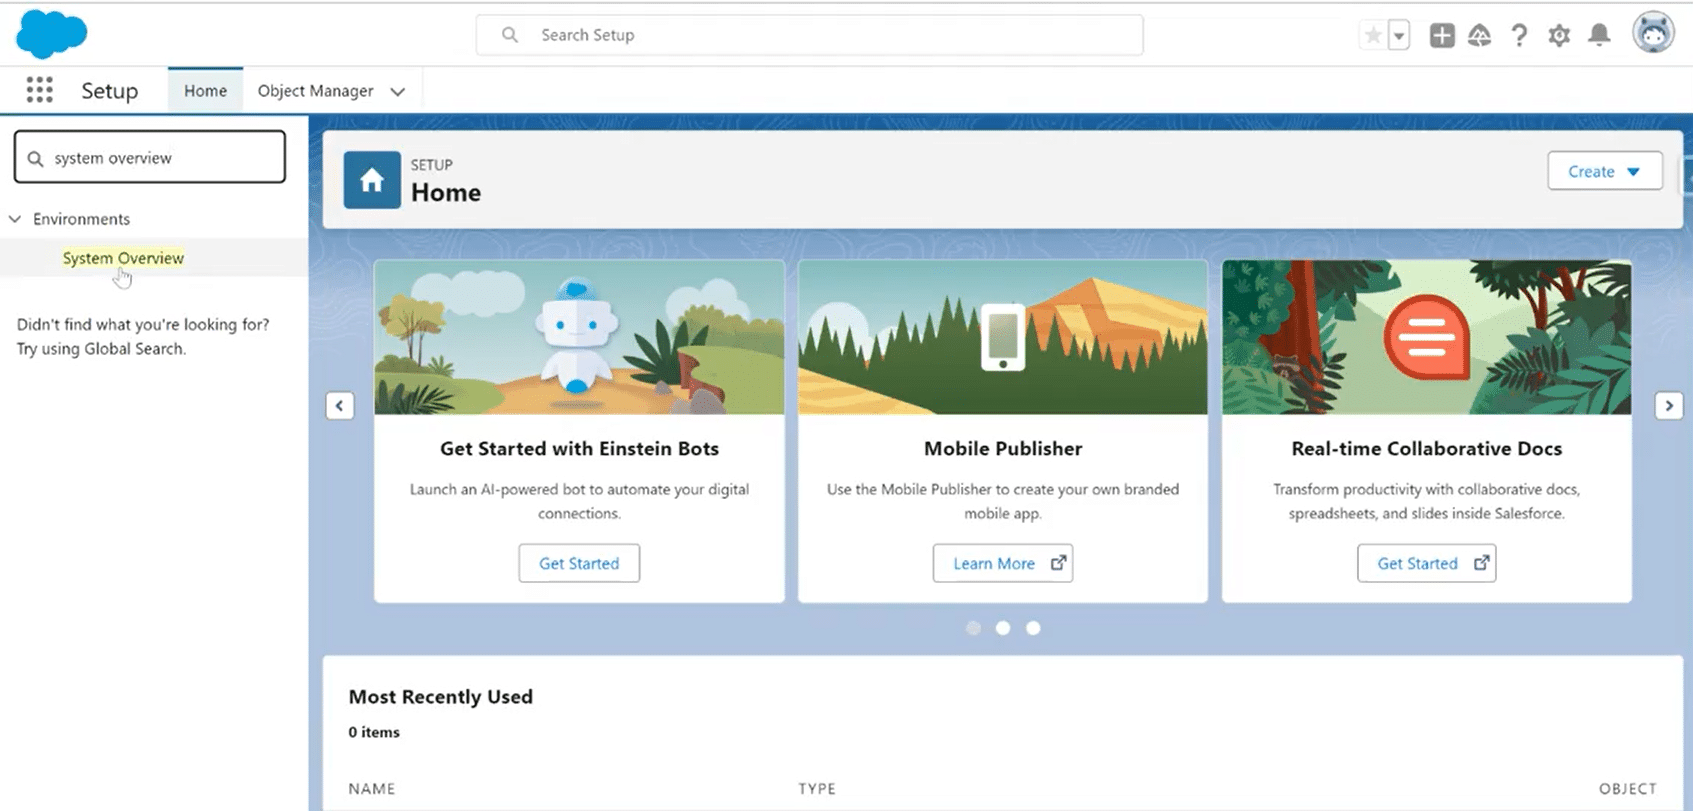Viewport: 1693px width, 811px height.
Task: Click the Search Setup field
Action: click(x=809, y=35)
